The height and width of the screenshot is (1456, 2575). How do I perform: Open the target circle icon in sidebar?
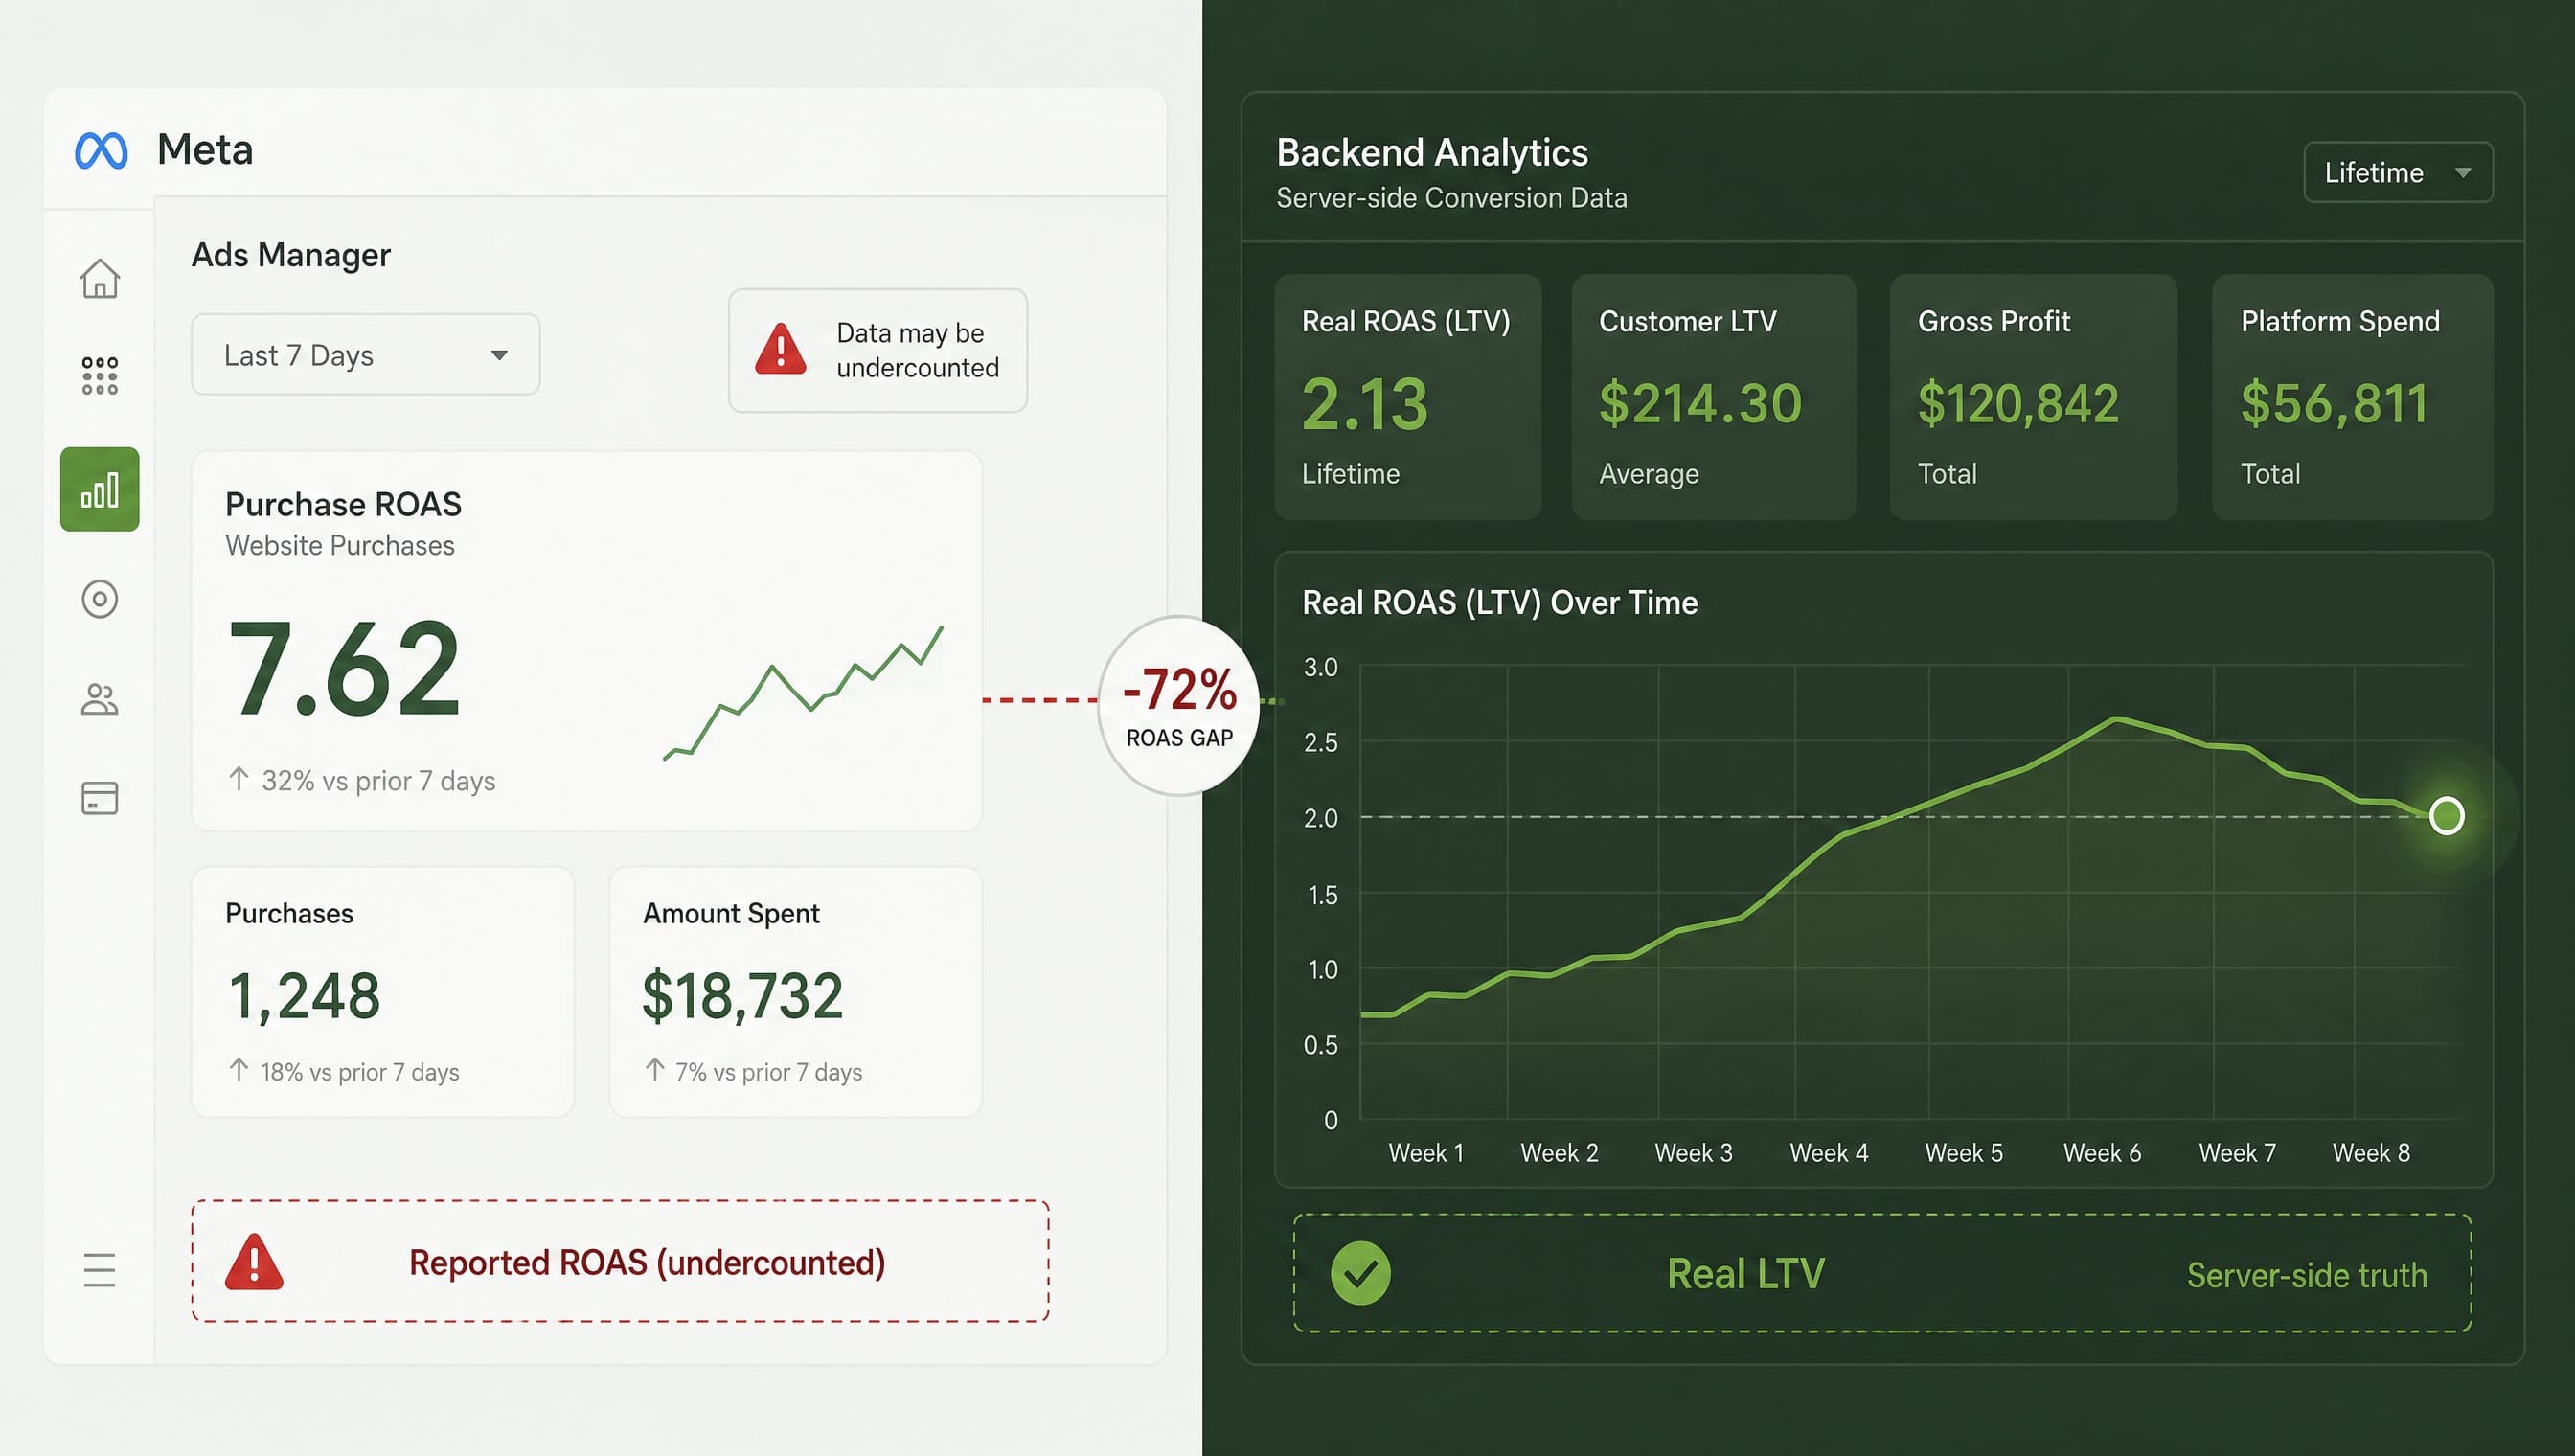(x=100, y=599)
